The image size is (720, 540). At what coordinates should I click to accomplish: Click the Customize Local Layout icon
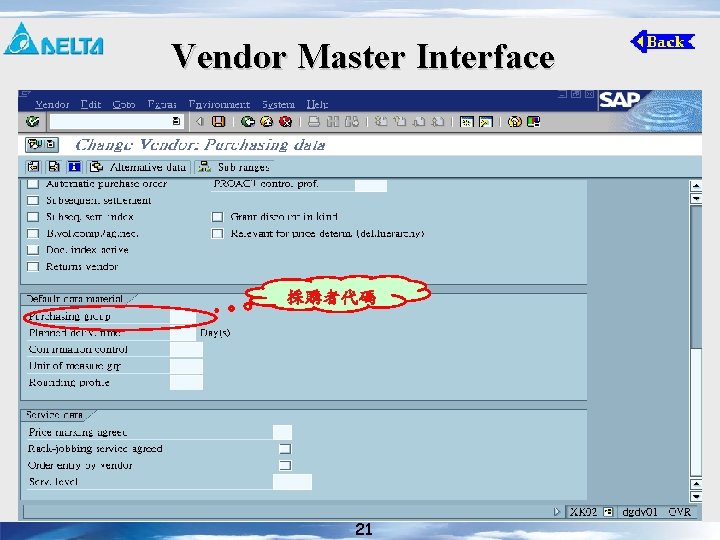click(534, 122)
